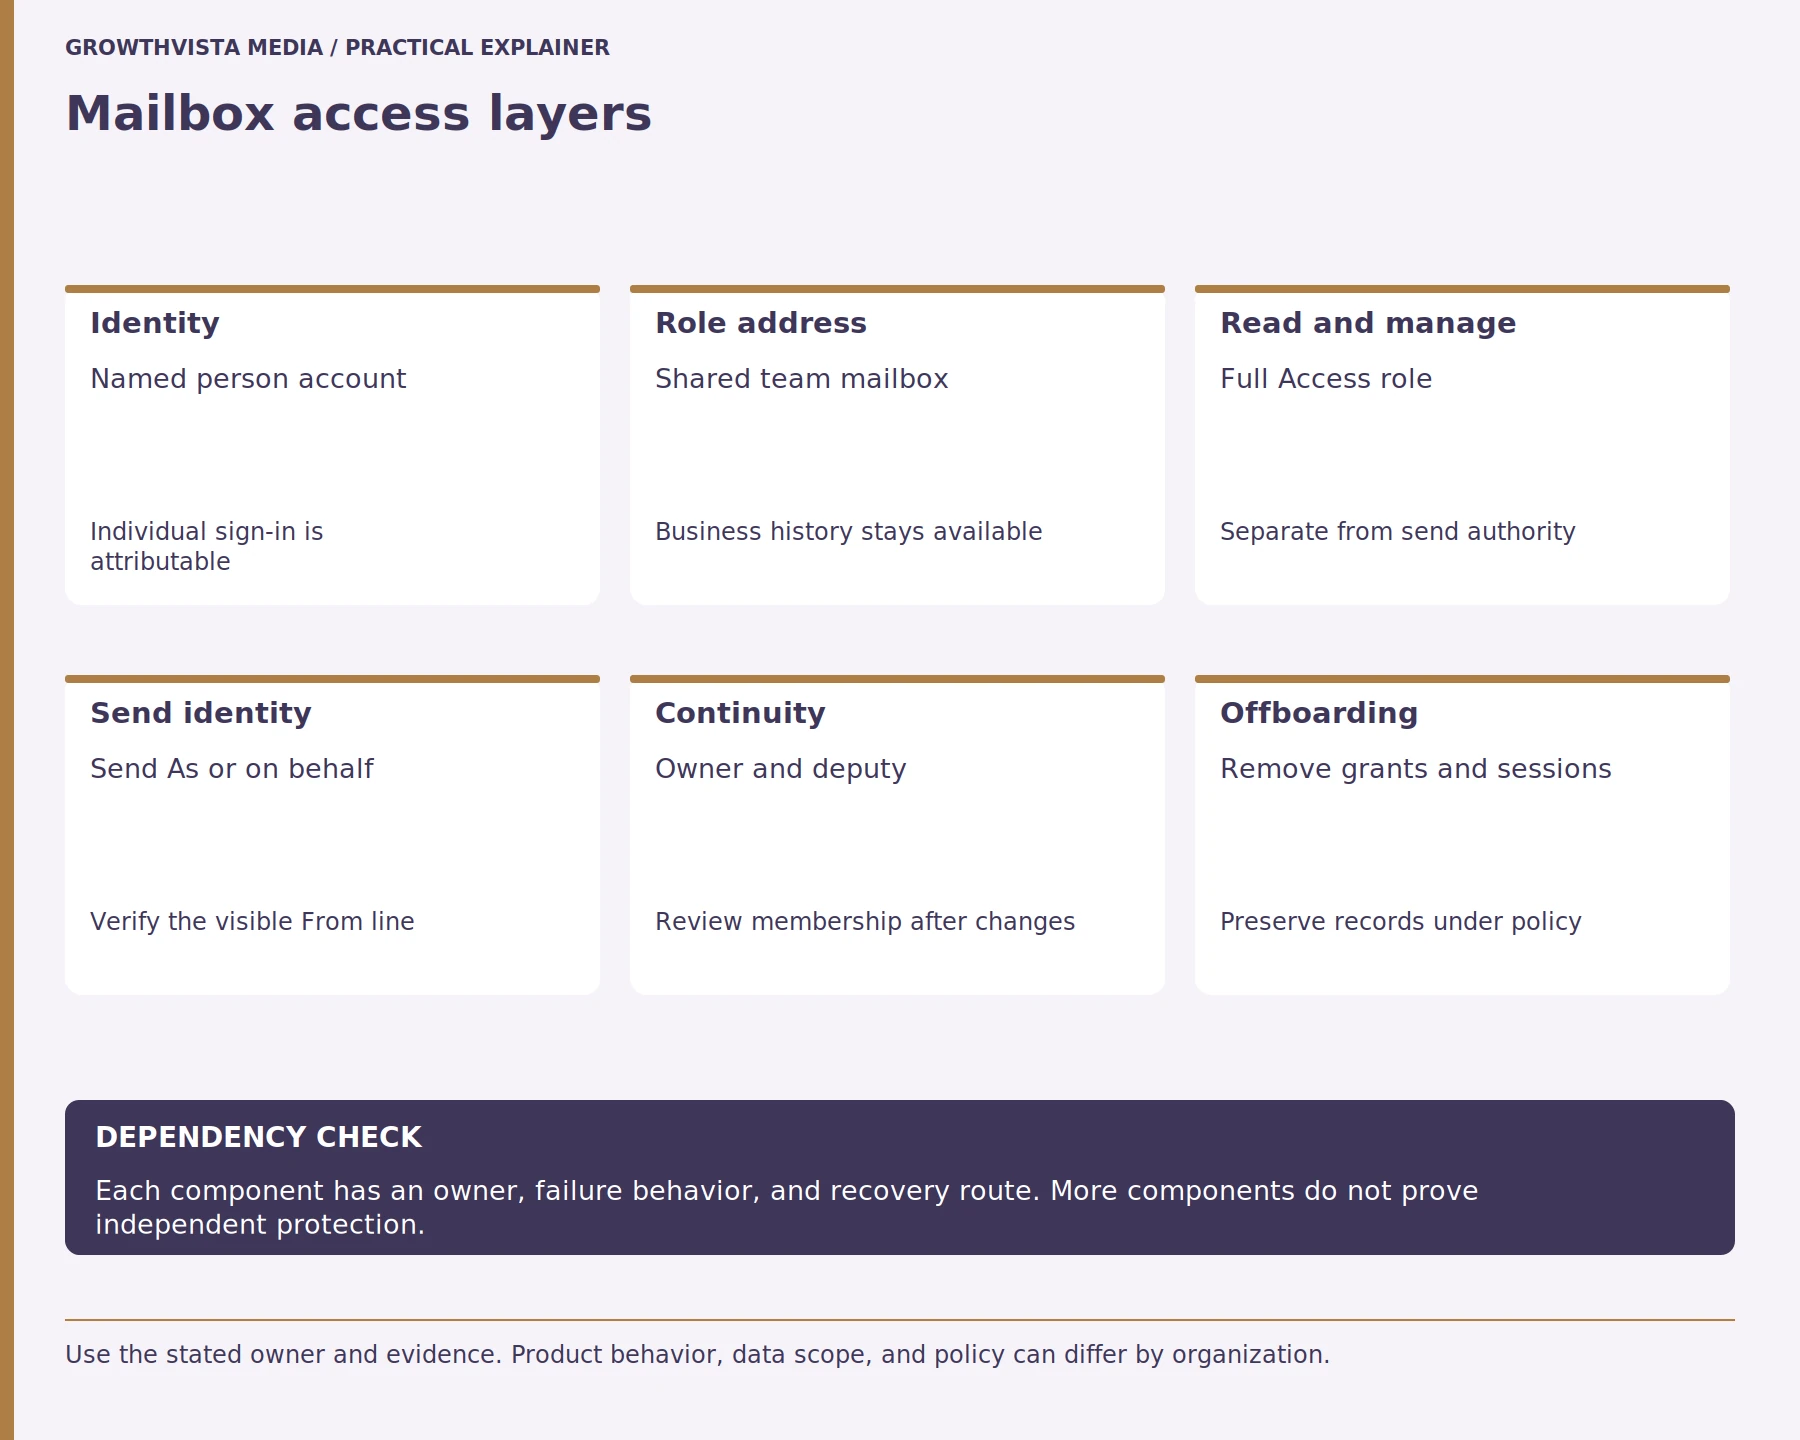The width and height of the screenshot is (1800, 1440).
Task: Select 'Owner and deputy' text
Action: [781, 769]
